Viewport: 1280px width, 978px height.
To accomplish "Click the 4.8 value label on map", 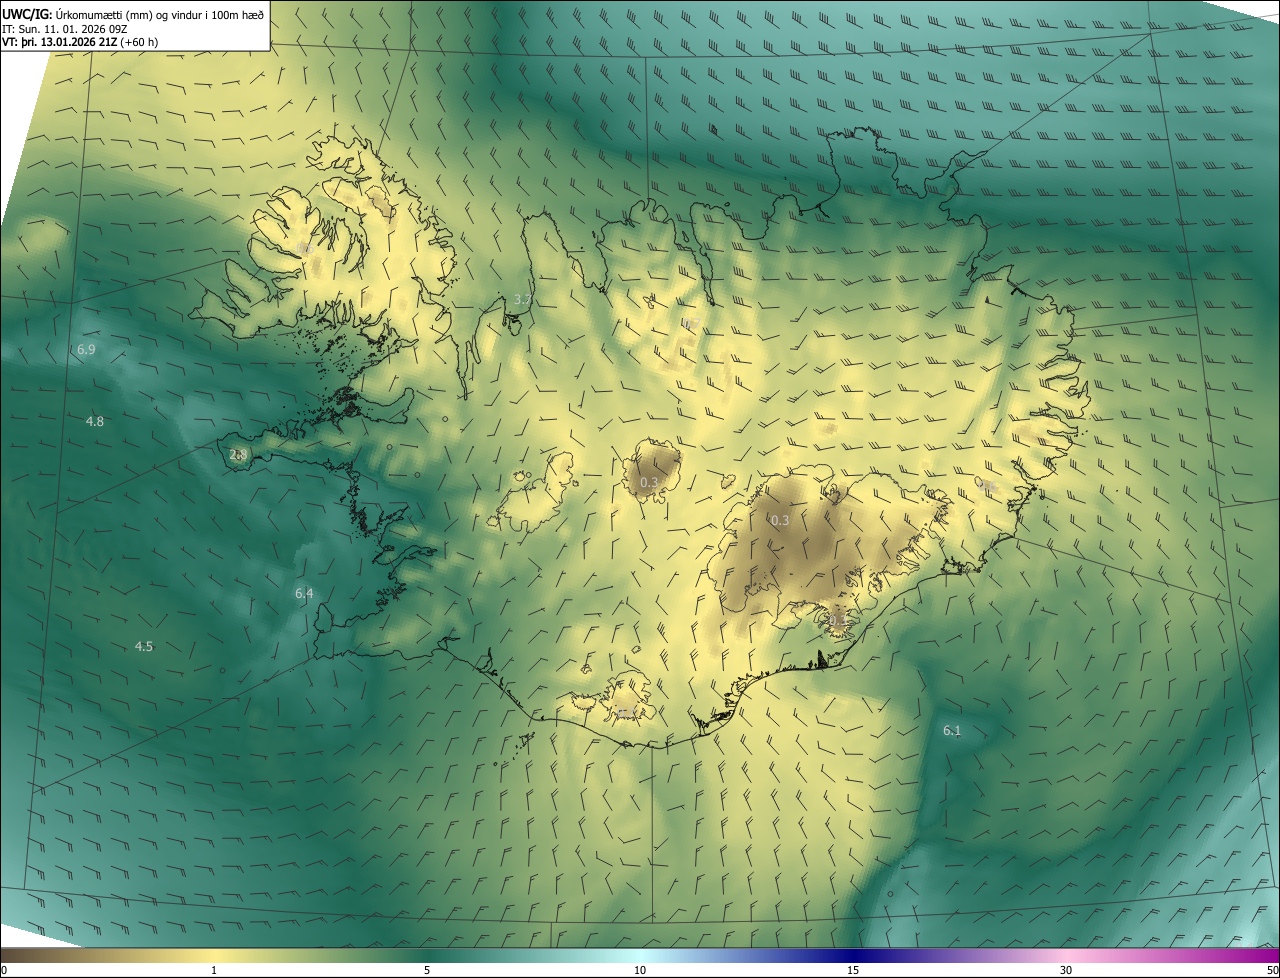I will pos(95,422).
